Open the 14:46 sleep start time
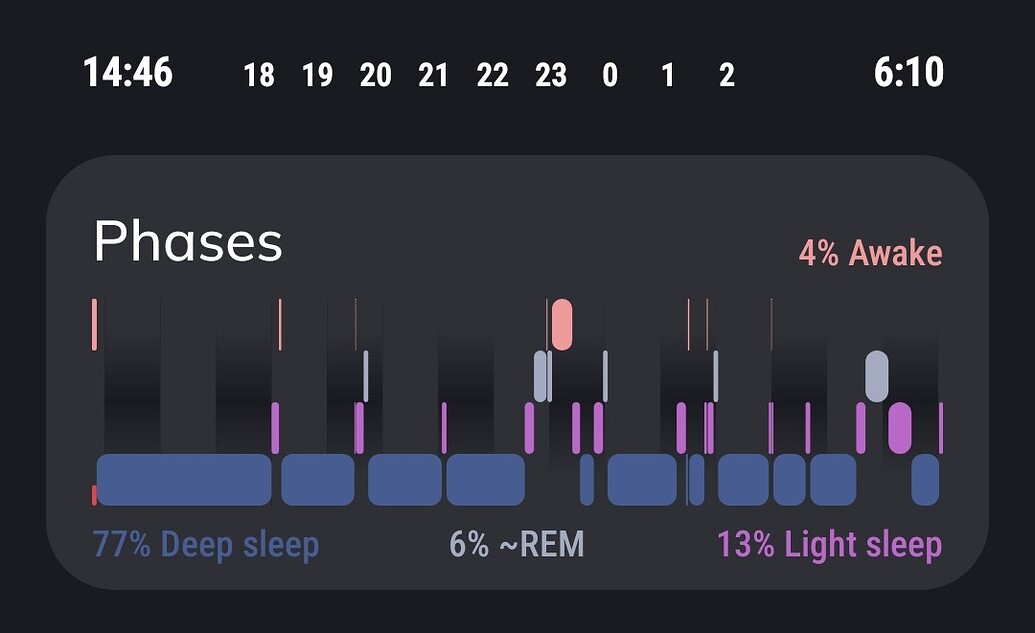Image resolution: width=1035 pixels, height=633 pixels. coord(128,72)
